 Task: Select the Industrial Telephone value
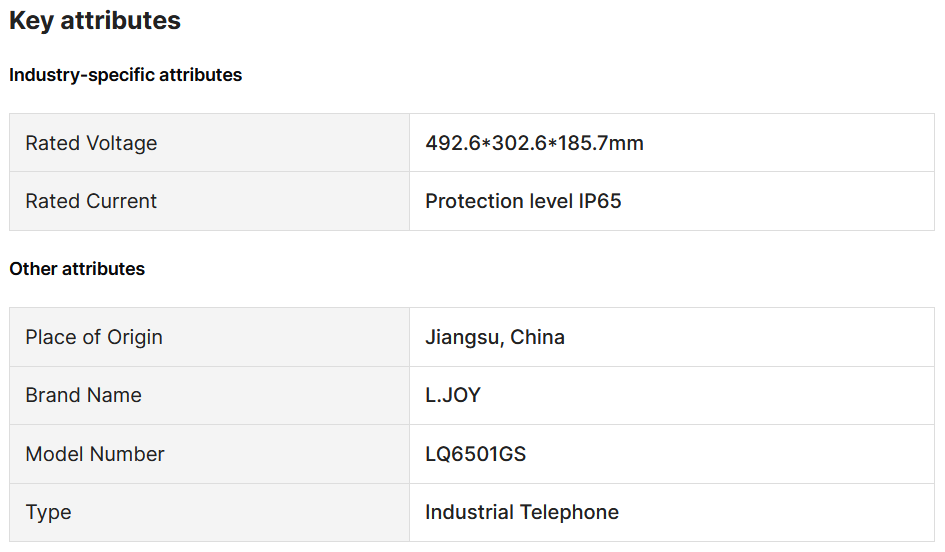pos(522,512)
